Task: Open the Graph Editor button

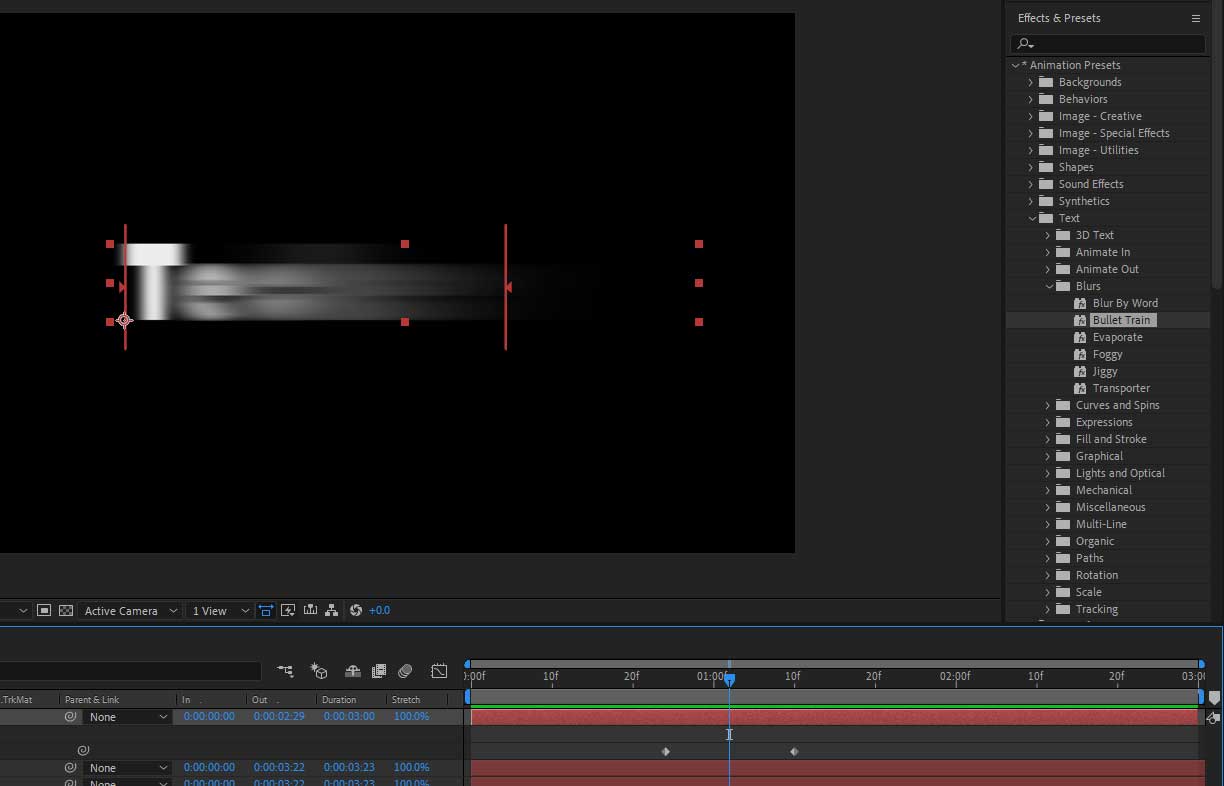Action: 439,671
